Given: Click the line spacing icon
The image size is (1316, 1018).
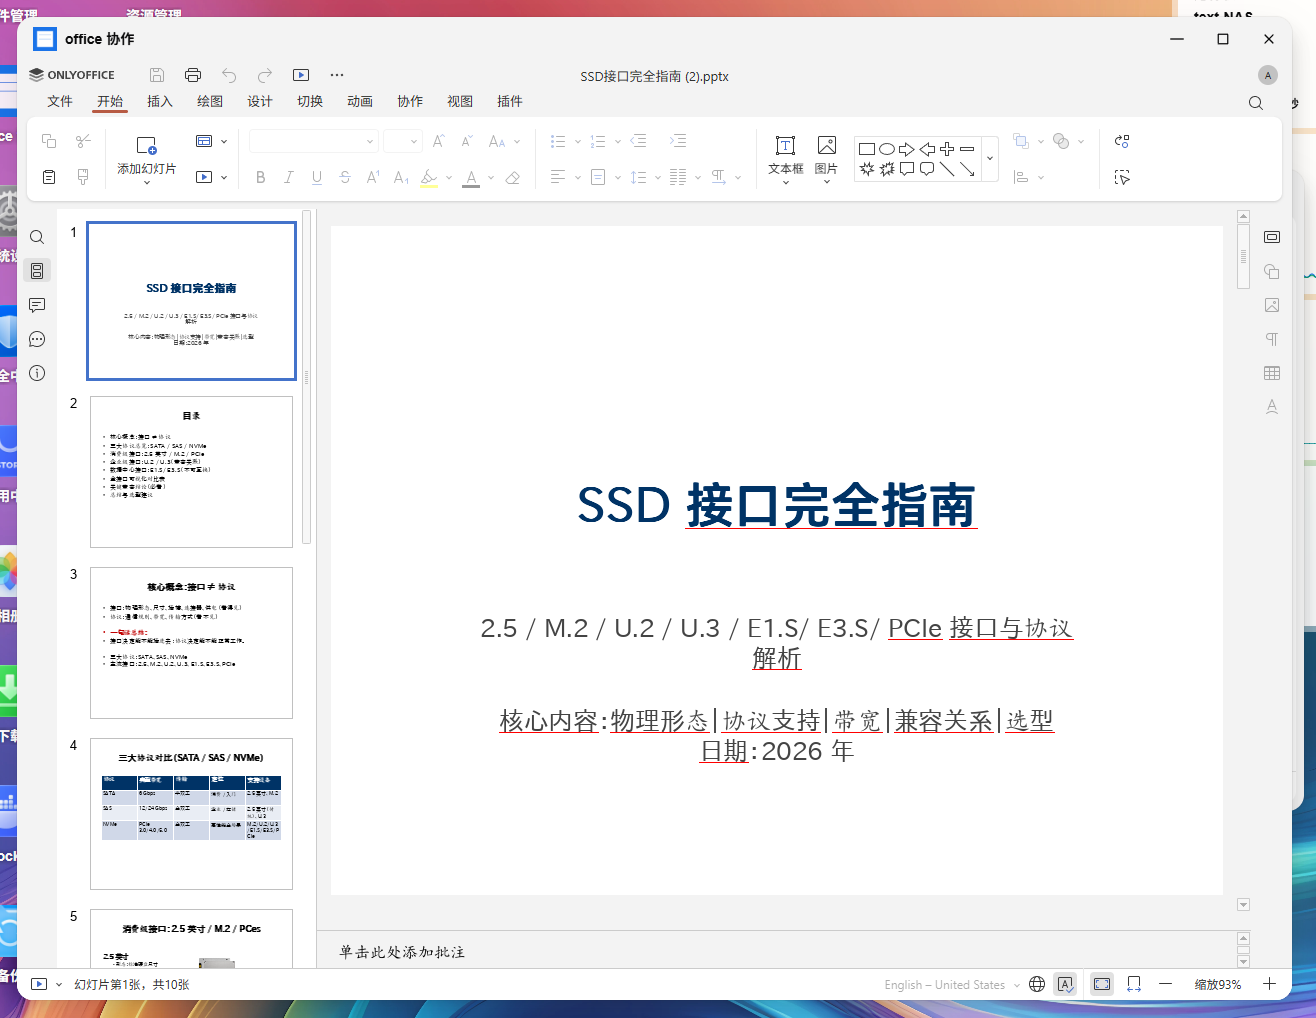Looking at the screenshot, I should click(x=638, y=177).
